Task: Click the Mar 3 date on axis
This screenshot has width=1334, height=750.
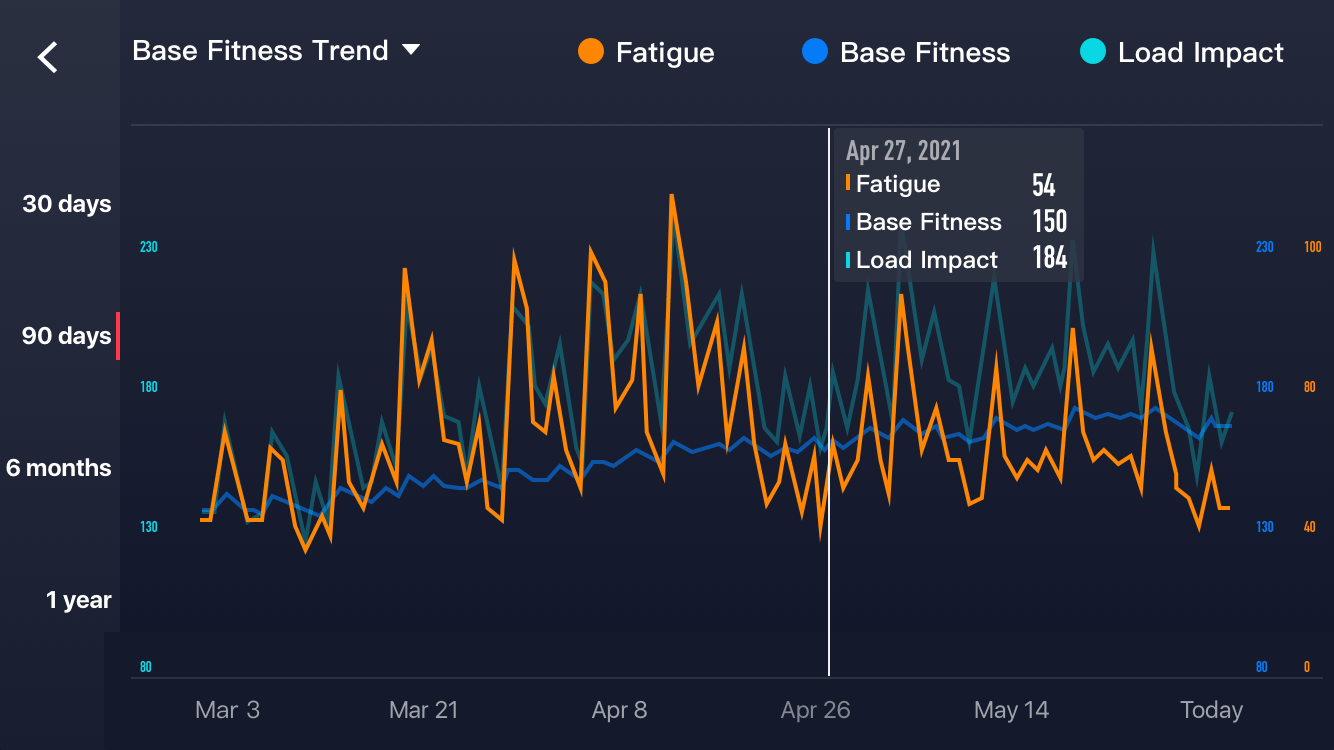Action: tap(227, 710)
